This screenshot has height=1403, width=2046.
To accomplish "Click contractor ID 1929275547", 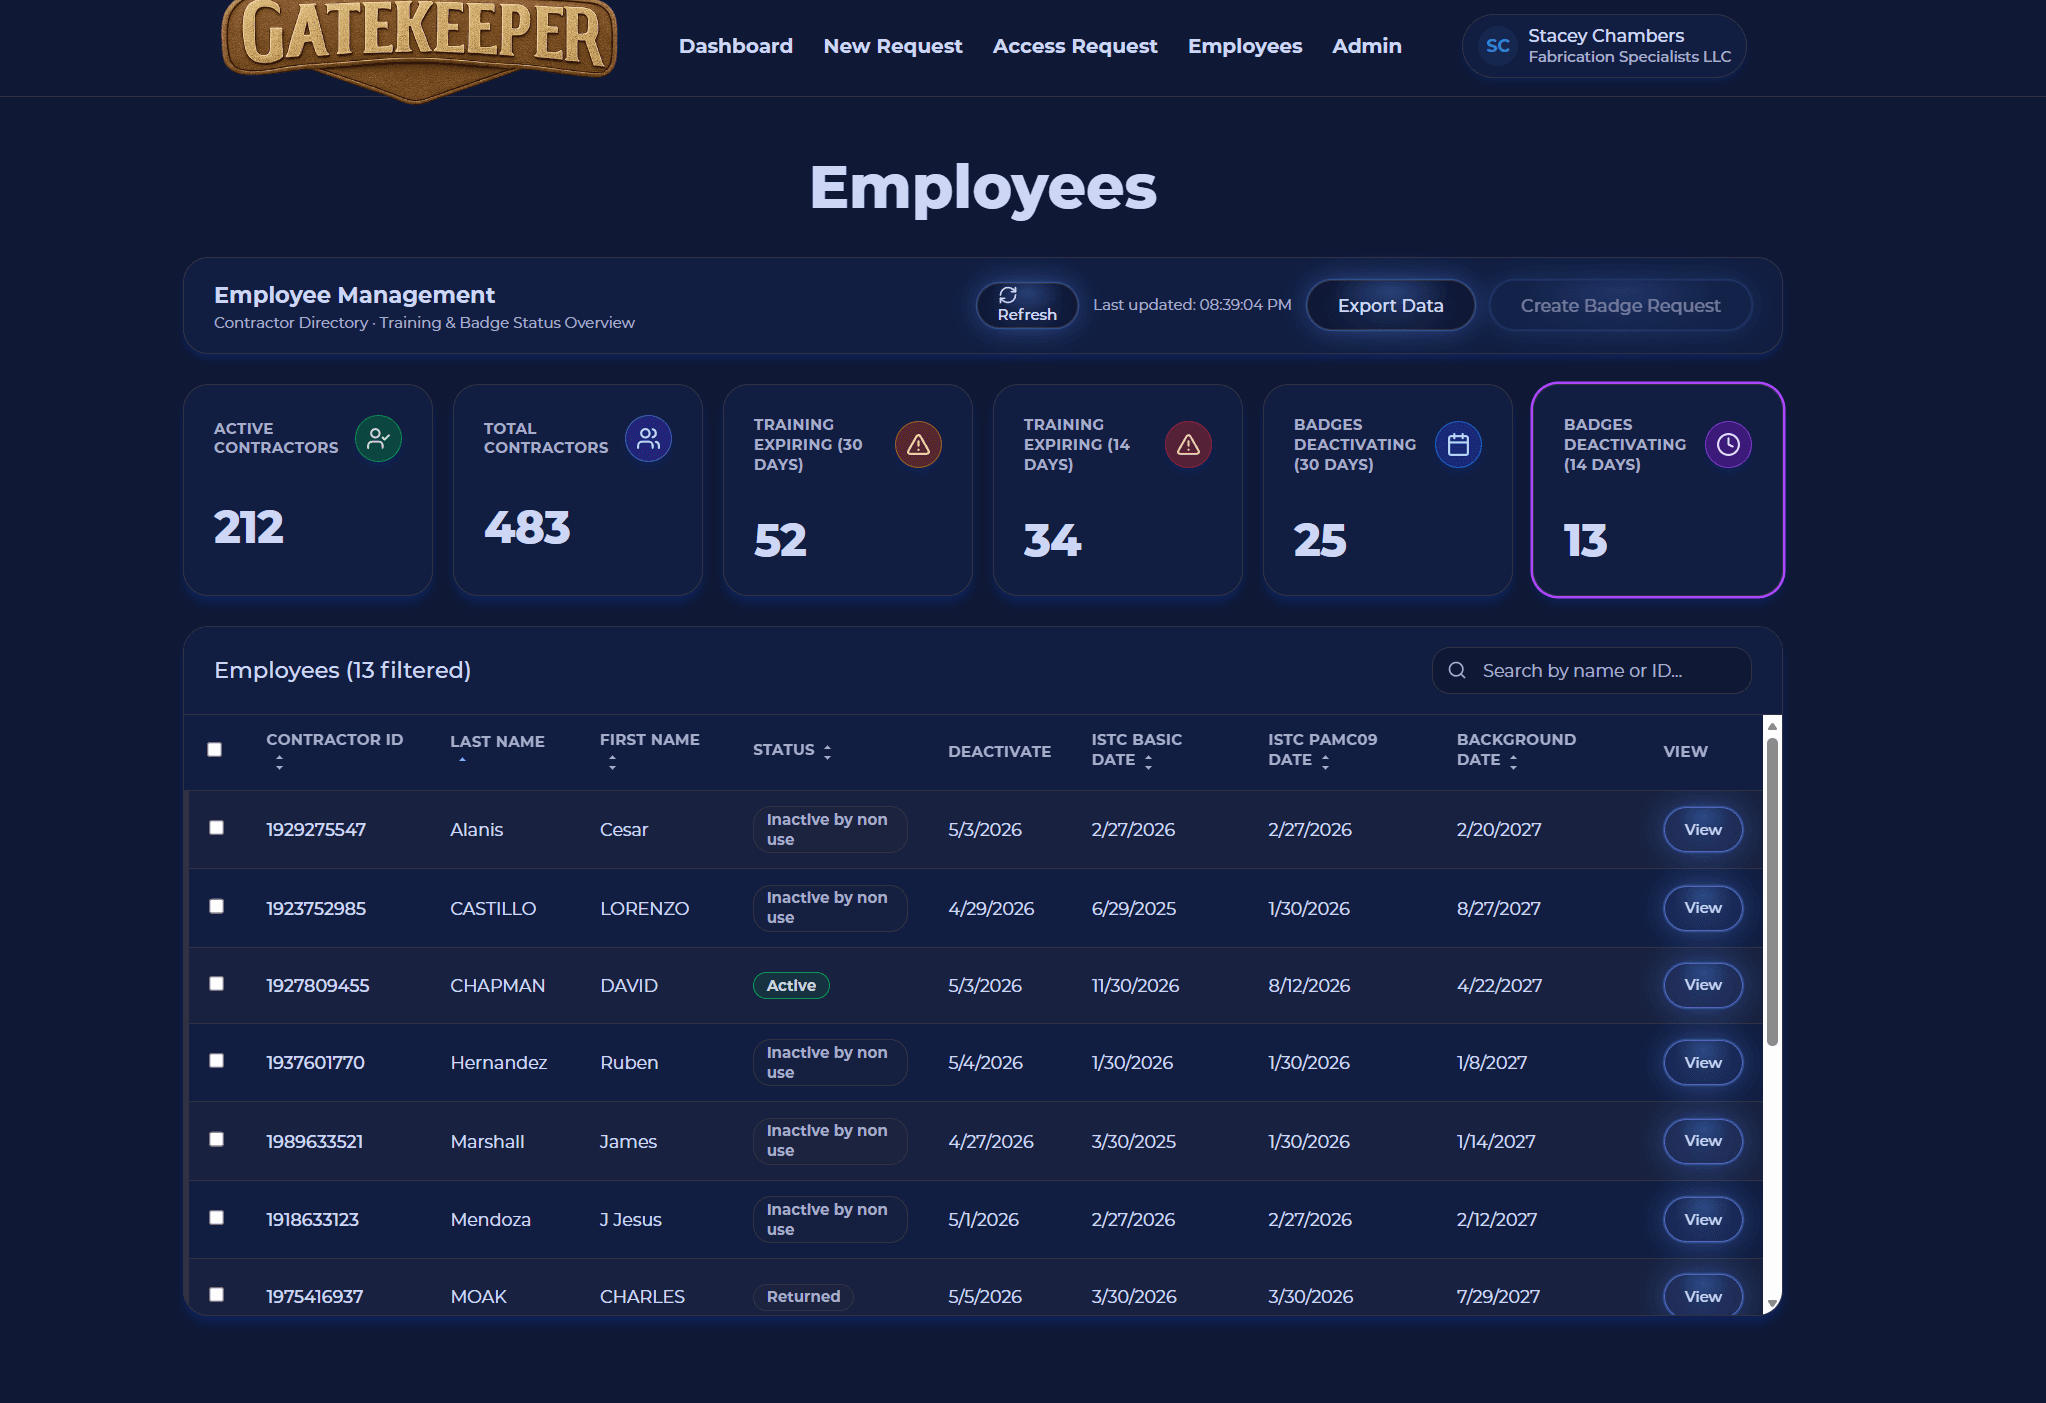I will 316,829.
